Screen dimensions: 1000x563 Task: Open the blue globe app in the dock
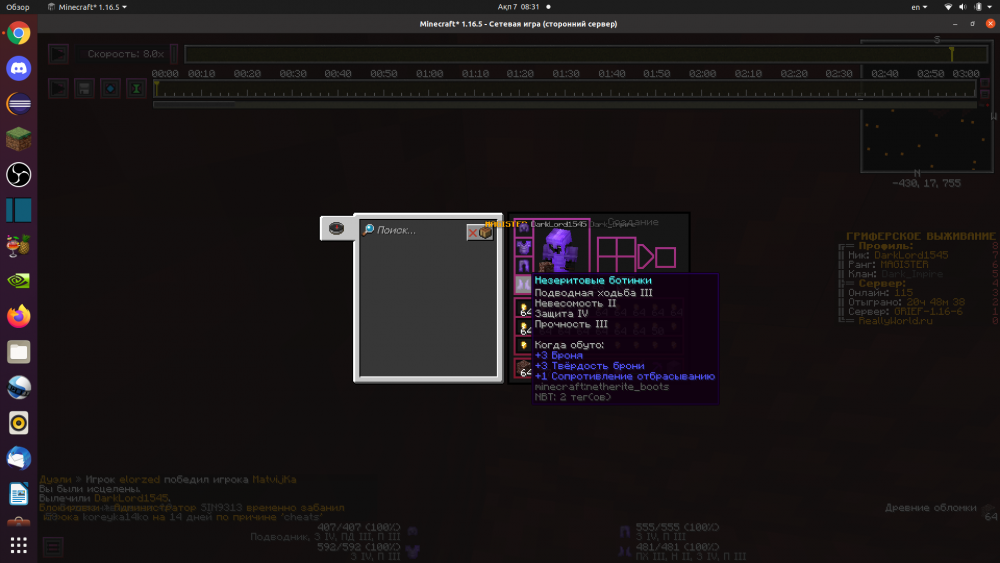(x=18, y=387)
